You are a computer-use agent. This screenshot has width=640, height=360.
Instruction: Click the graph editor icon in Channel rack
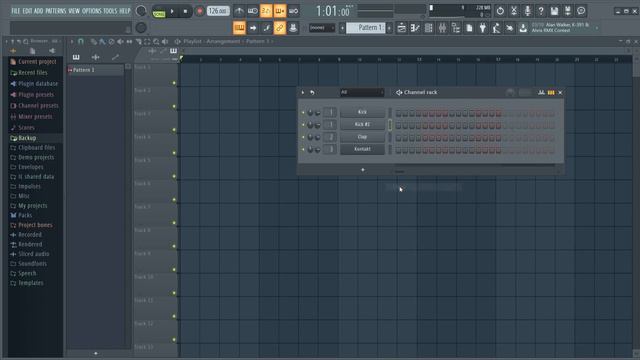(541, 93)
